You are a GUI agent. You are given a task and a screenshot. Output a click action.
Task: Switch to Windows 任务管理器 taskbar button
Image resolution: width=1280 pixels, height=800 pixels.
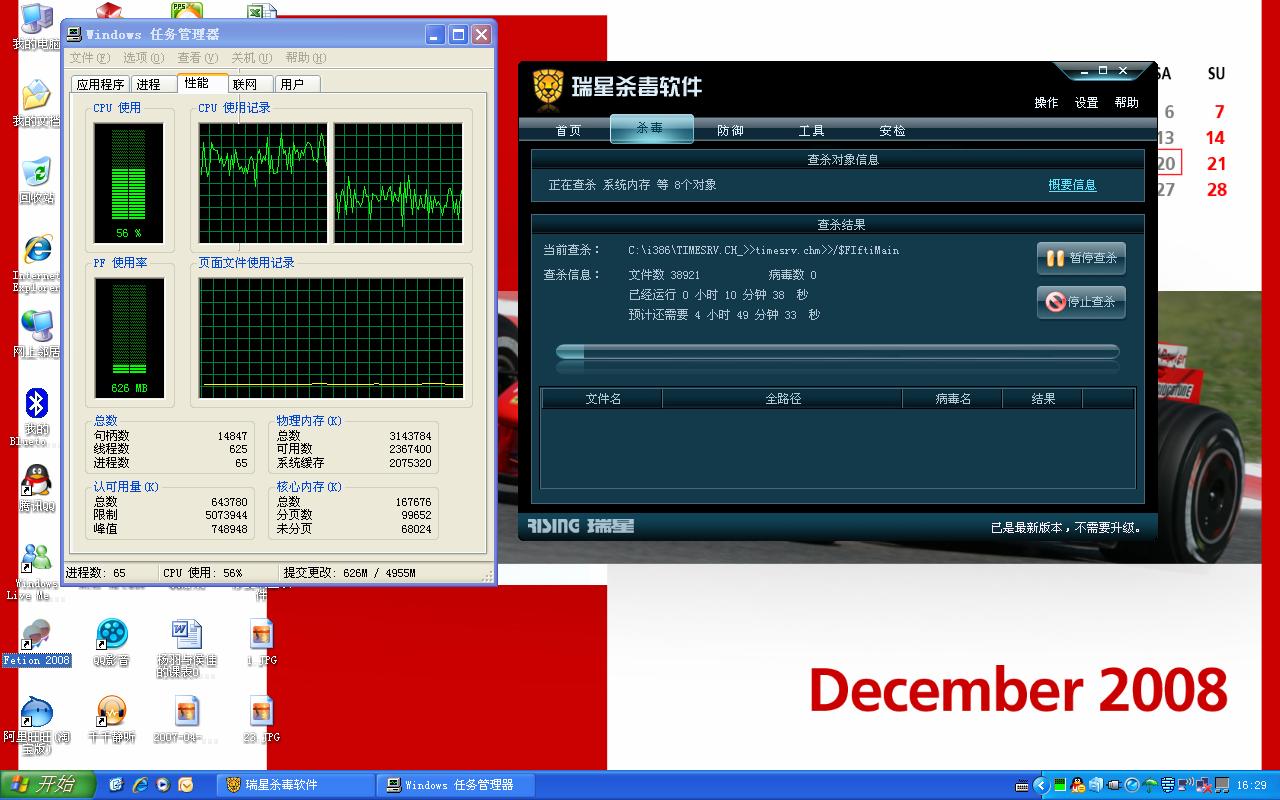click(x=456, y=785)
